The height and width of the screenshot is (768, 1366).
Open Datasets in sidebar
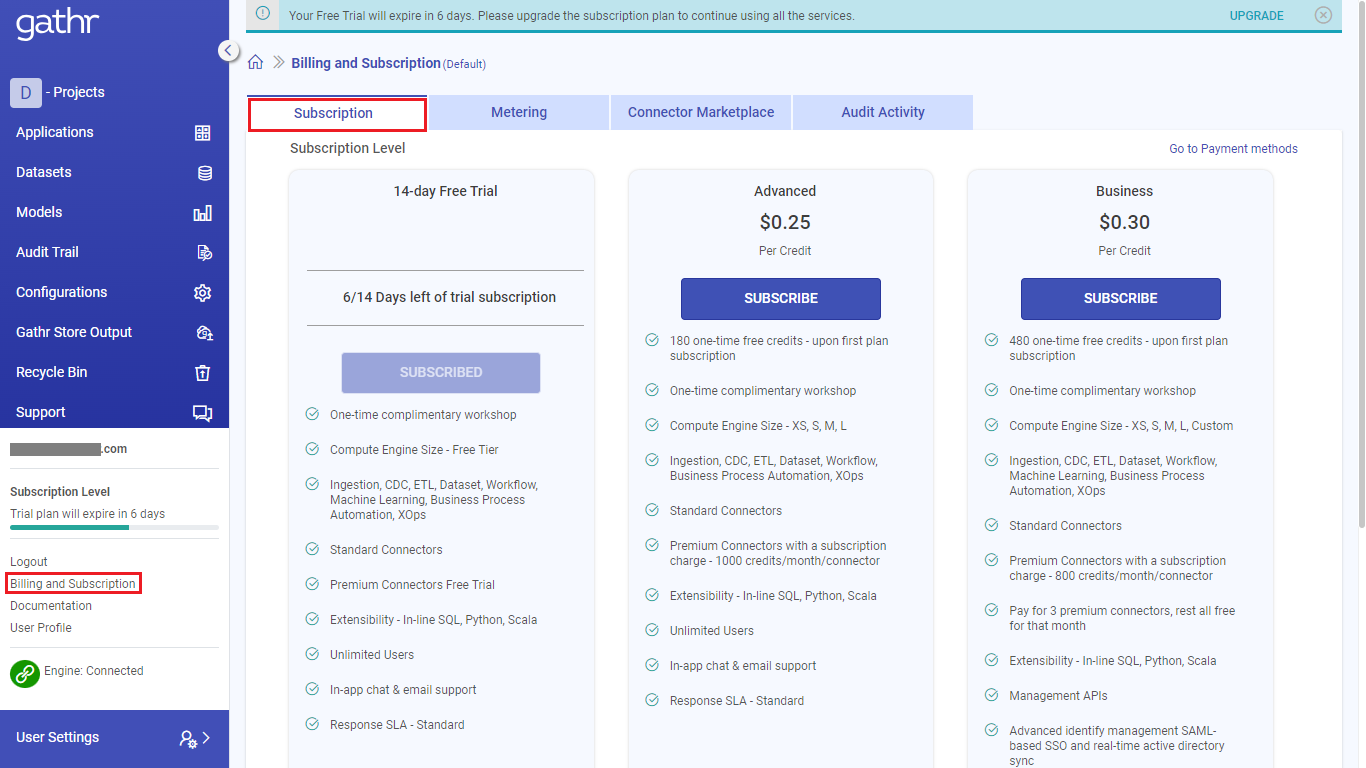(x=44, y=172)
